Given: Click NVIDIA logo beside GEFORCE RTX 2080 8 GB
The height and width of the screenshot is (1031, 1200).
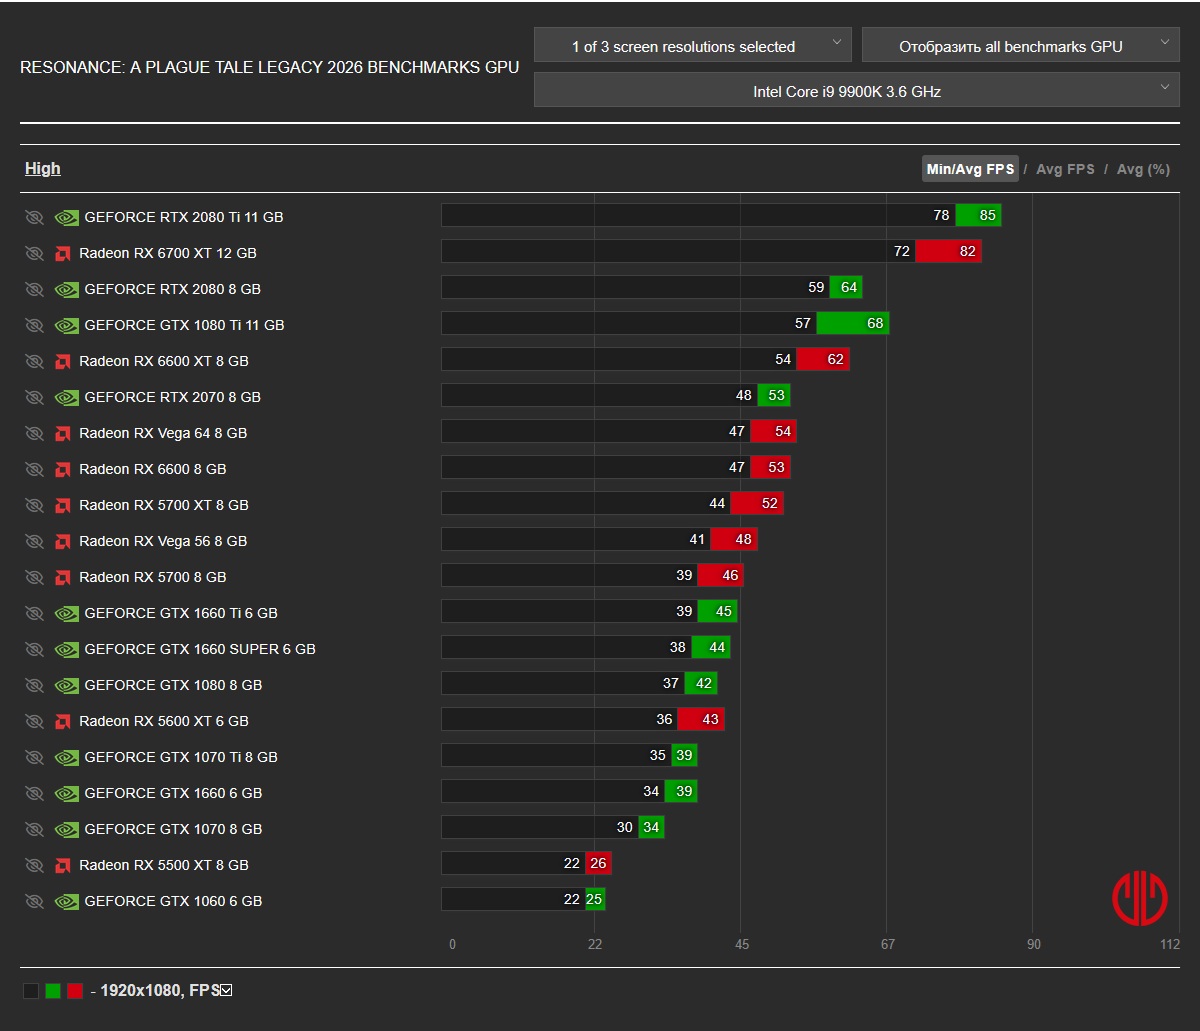Looking at the screenshot, I should (66, 289).
